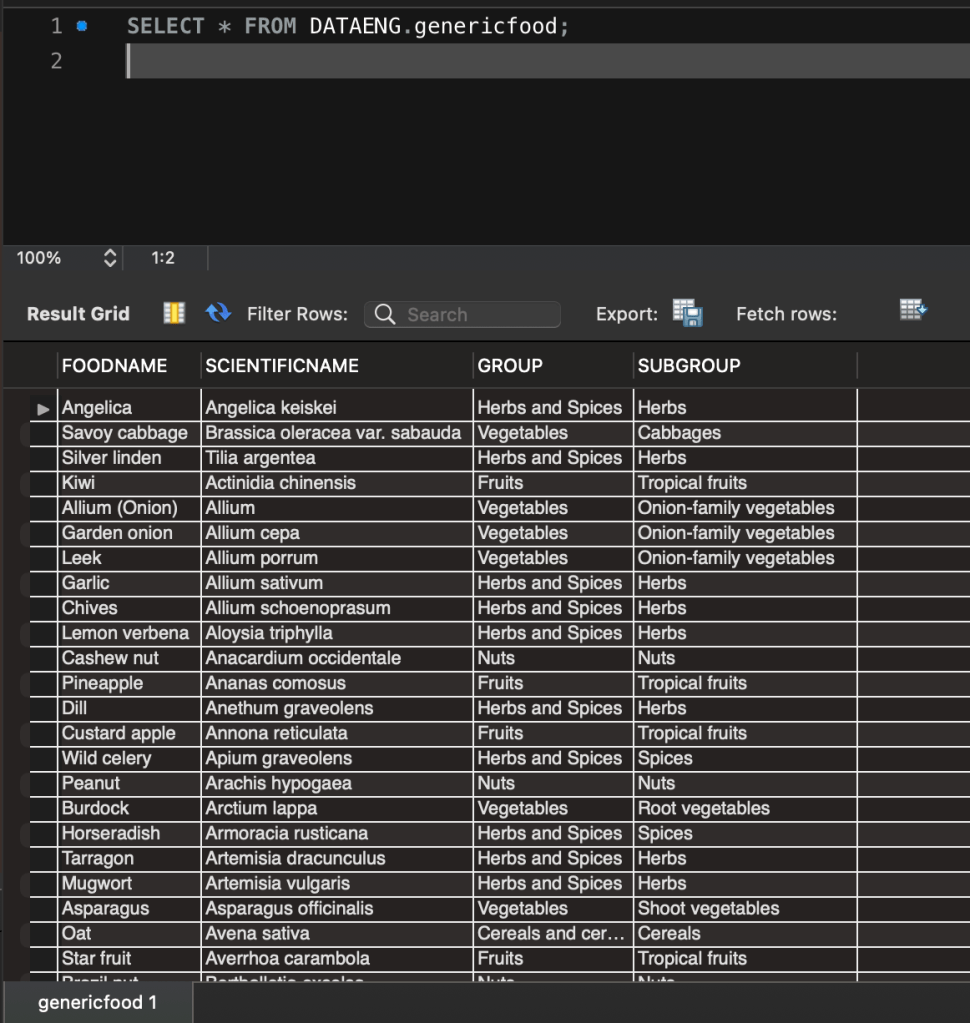Select the Root vegetables subgroup cell
Viewport: 970px width, 1023px height.
pyautogui.click(x=704, y=808)
